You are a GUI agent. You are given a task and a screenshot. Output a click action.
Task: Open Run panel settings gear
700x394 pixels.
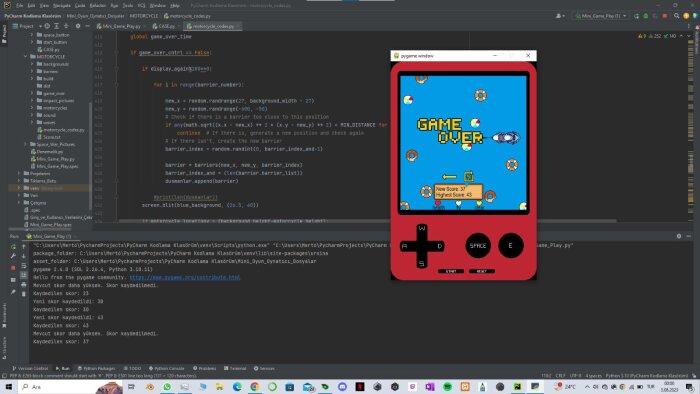point(679,236)
